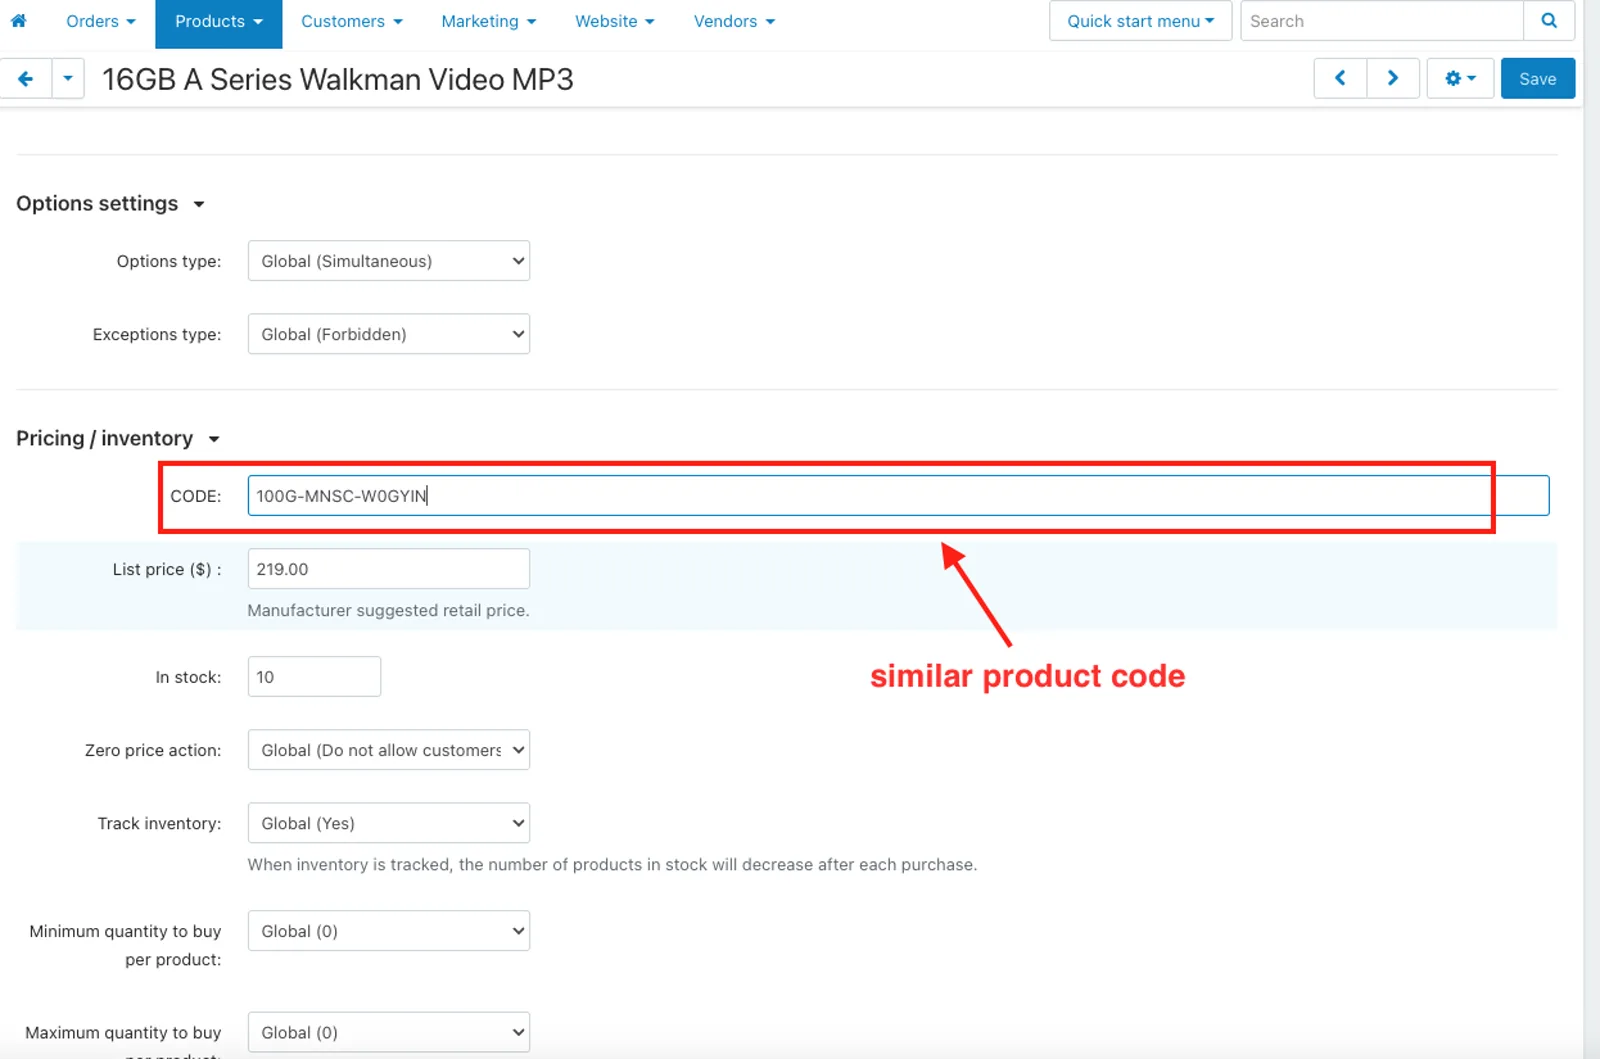Screen dimensions: 1600x1059
Task: Open the Track inventory dropdown
Action: [389, 823]
